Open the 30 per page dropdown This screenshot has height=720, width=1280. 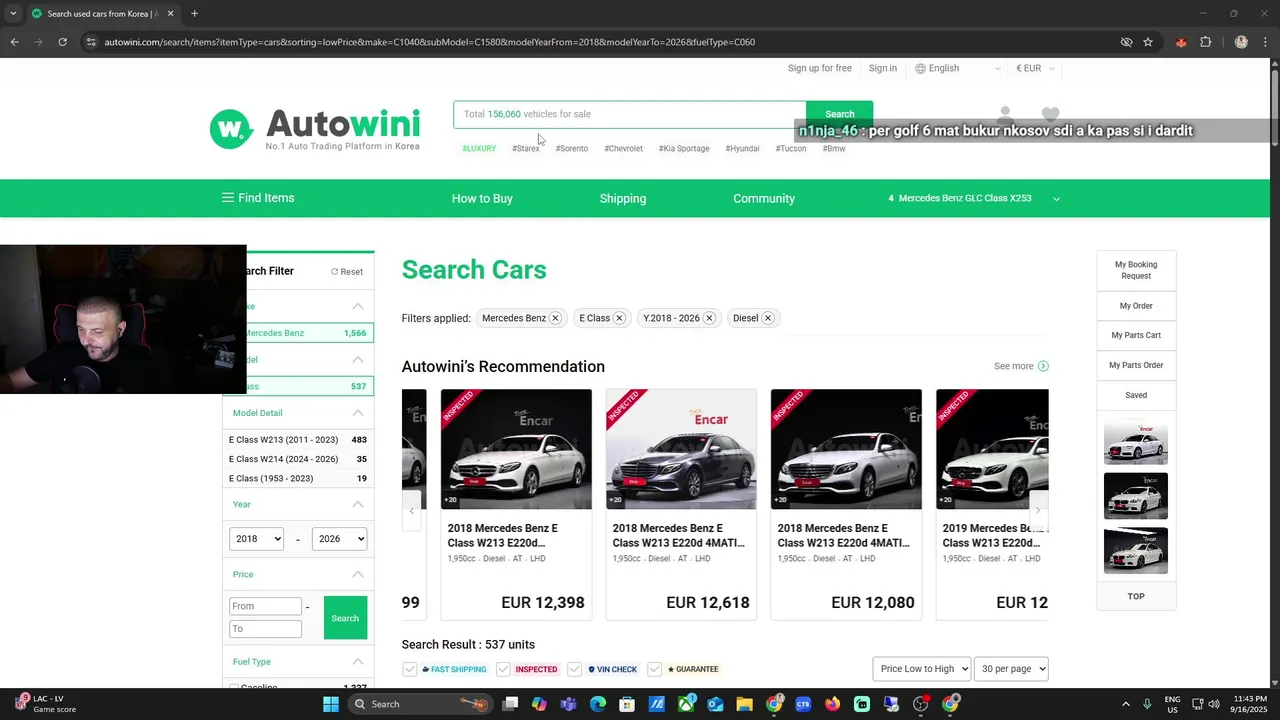(x=1011, y=669)
